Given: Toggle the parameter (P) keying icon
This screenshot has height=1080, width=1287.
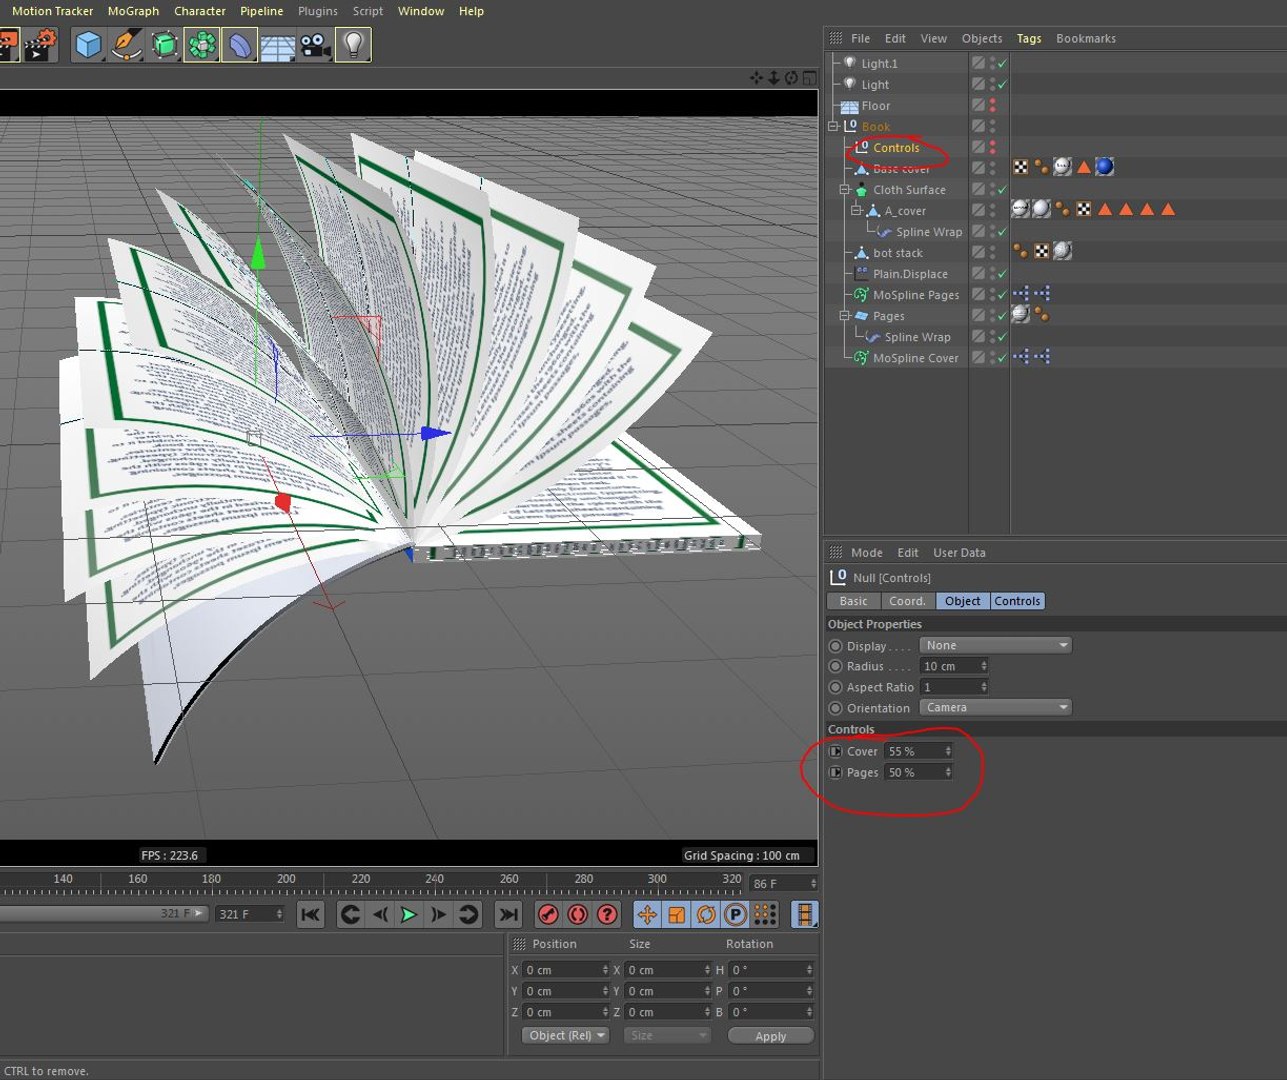Looking at the screenshot, I should click(x=735, y=914).
